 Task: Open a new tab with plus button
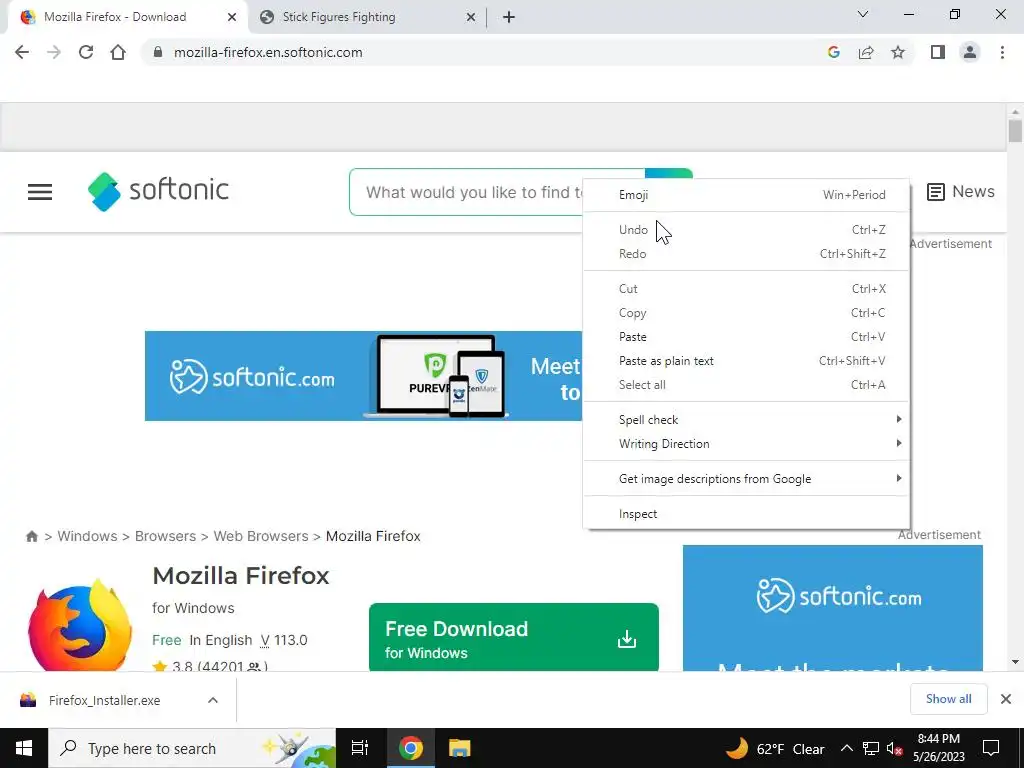click(x=509, y=17)
